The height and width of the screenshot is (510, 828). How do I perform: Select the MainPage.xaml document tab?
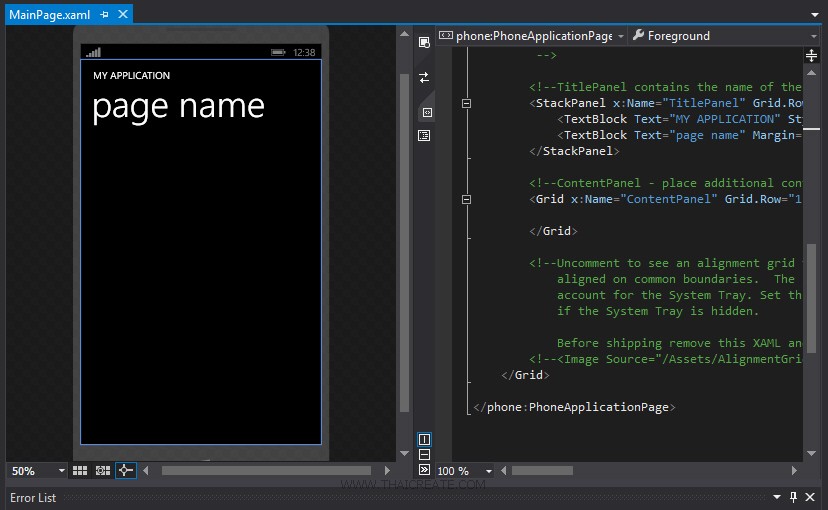49,16
